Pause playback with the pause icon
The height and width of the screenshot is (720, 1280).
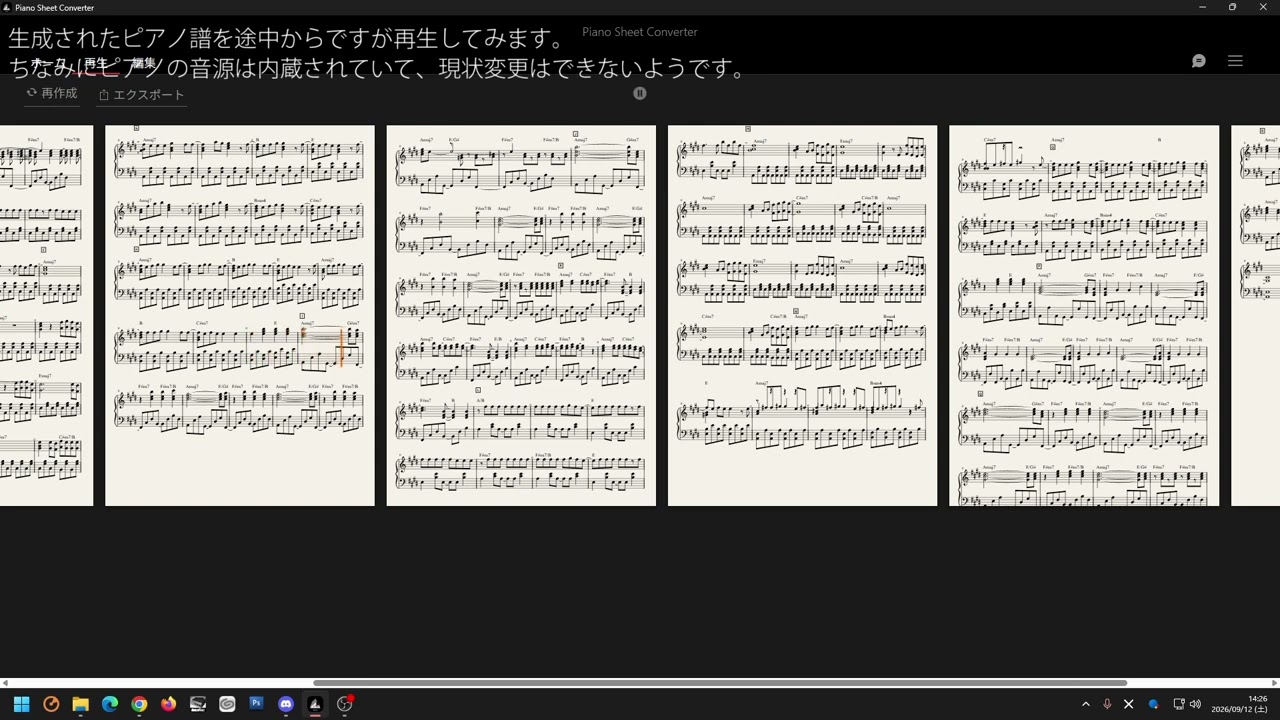pyautogui.click(x=640, y=93)
